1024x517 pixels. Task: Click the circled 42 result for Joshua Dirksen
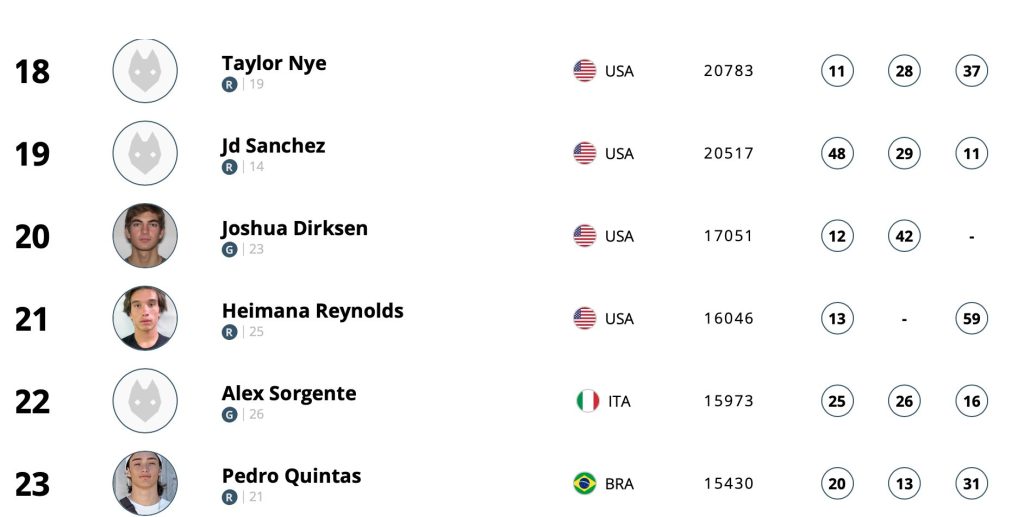click(x=904, y=236)
